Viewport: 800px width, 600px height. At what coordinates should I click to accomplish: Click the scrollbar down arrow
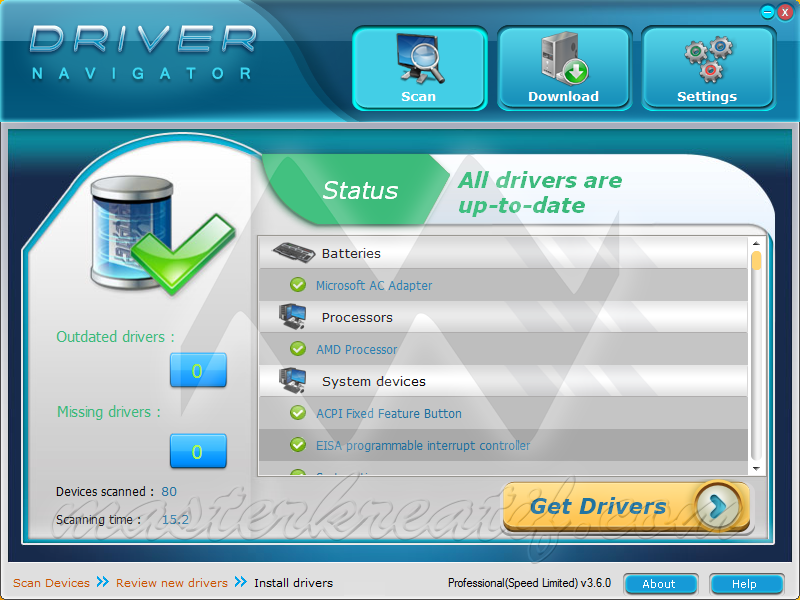pos(758,467)
